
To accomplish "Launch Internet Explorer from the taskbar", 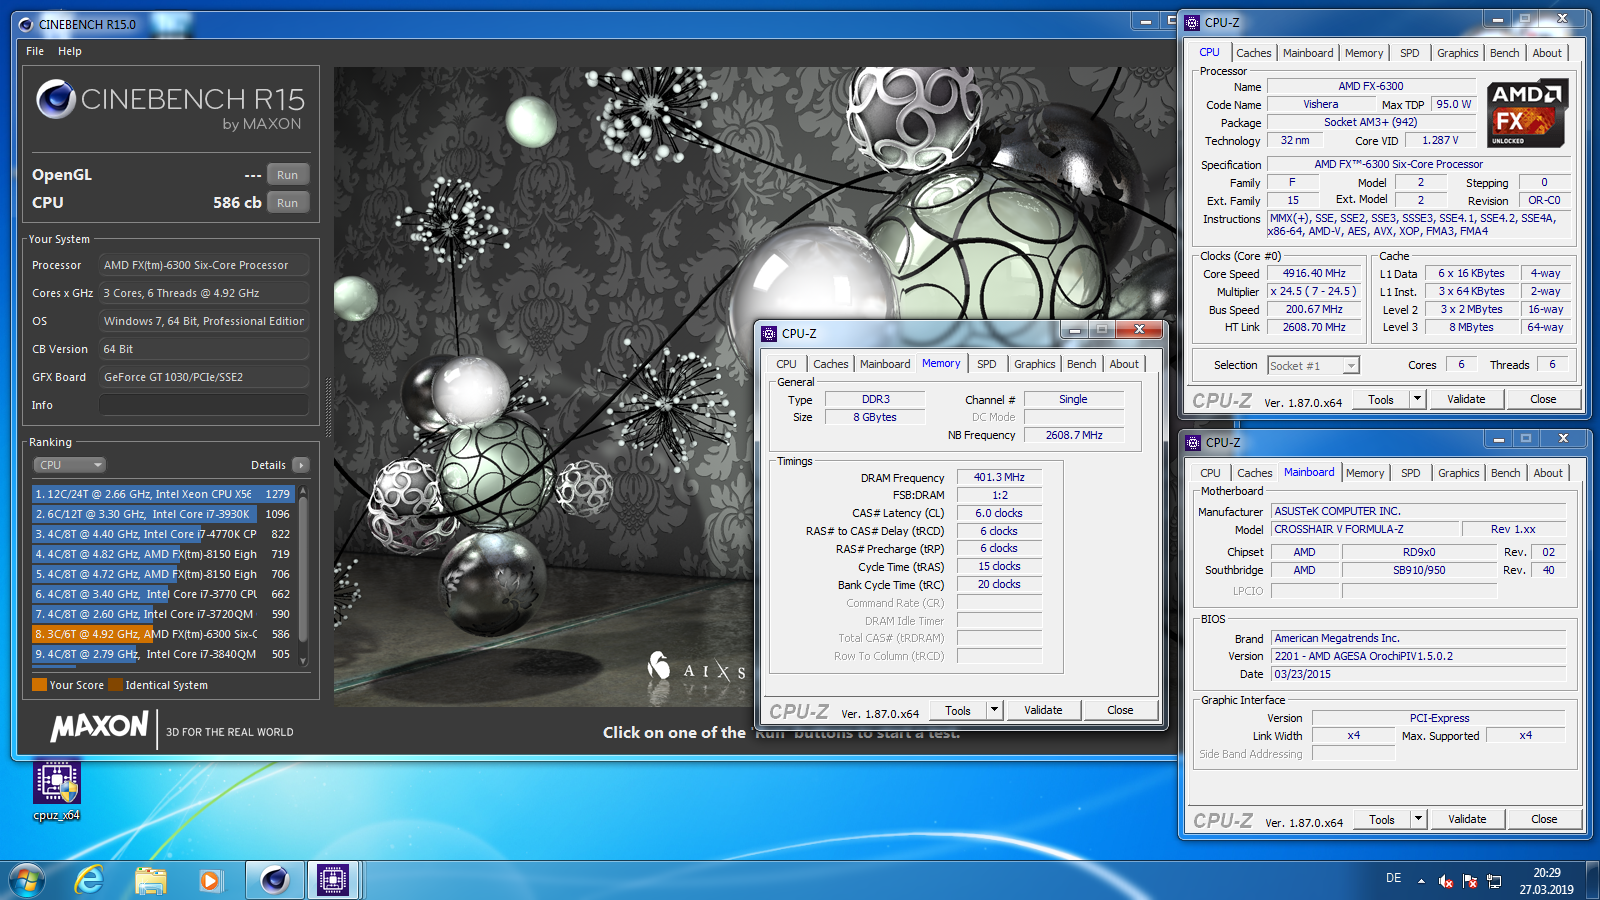I will (90, 880).
